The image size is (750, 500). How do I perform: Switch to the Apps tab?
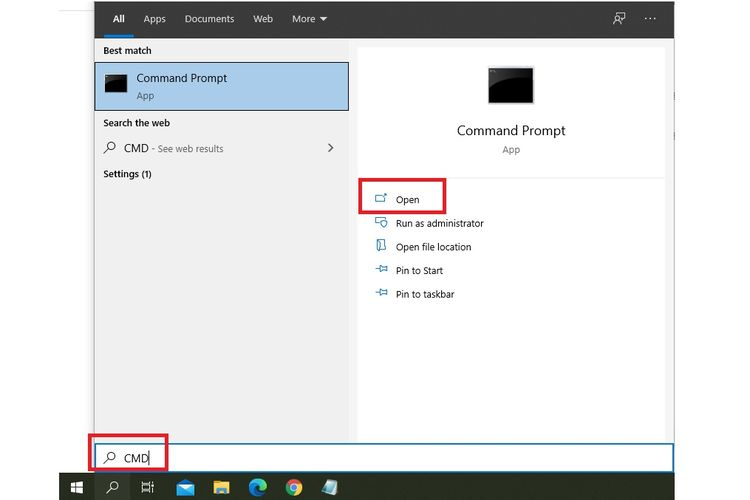[154, 19]
